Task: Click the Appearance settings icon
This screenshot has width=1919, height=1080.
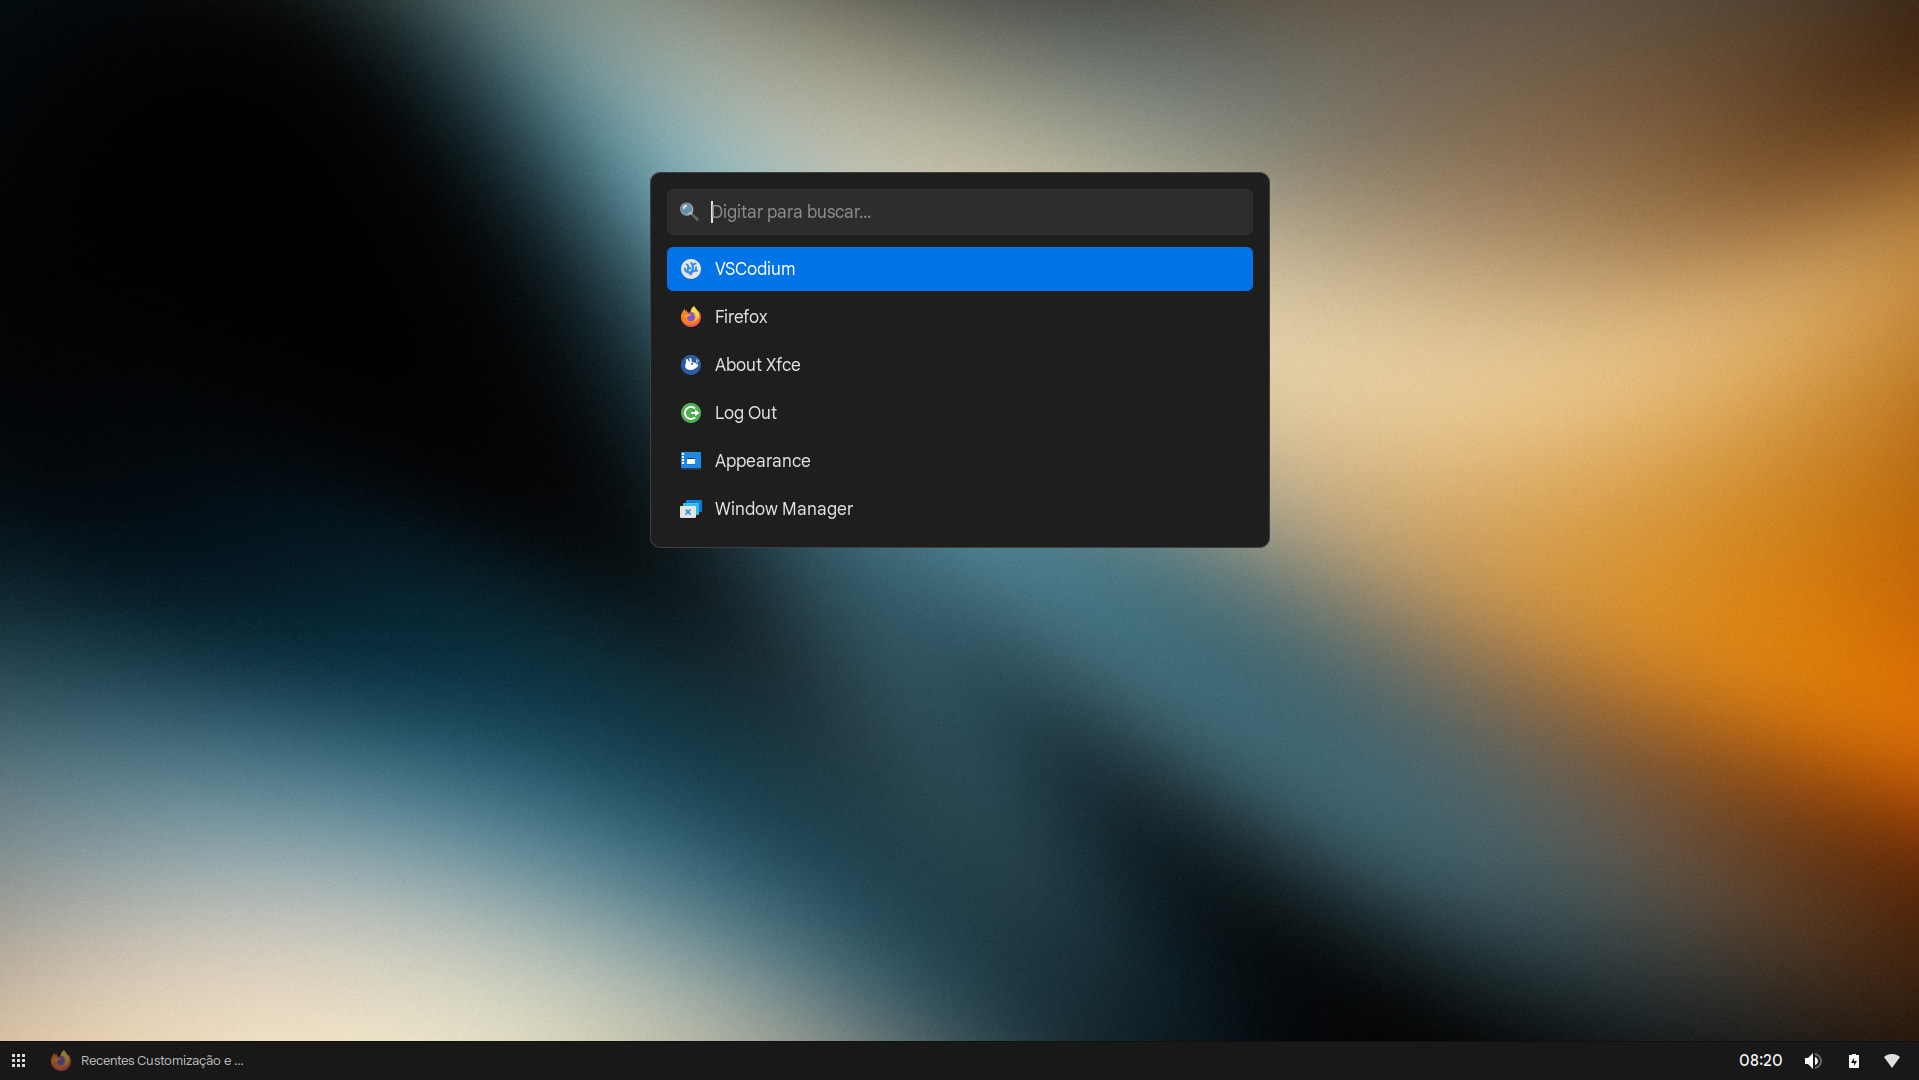Action: (691, 461)
